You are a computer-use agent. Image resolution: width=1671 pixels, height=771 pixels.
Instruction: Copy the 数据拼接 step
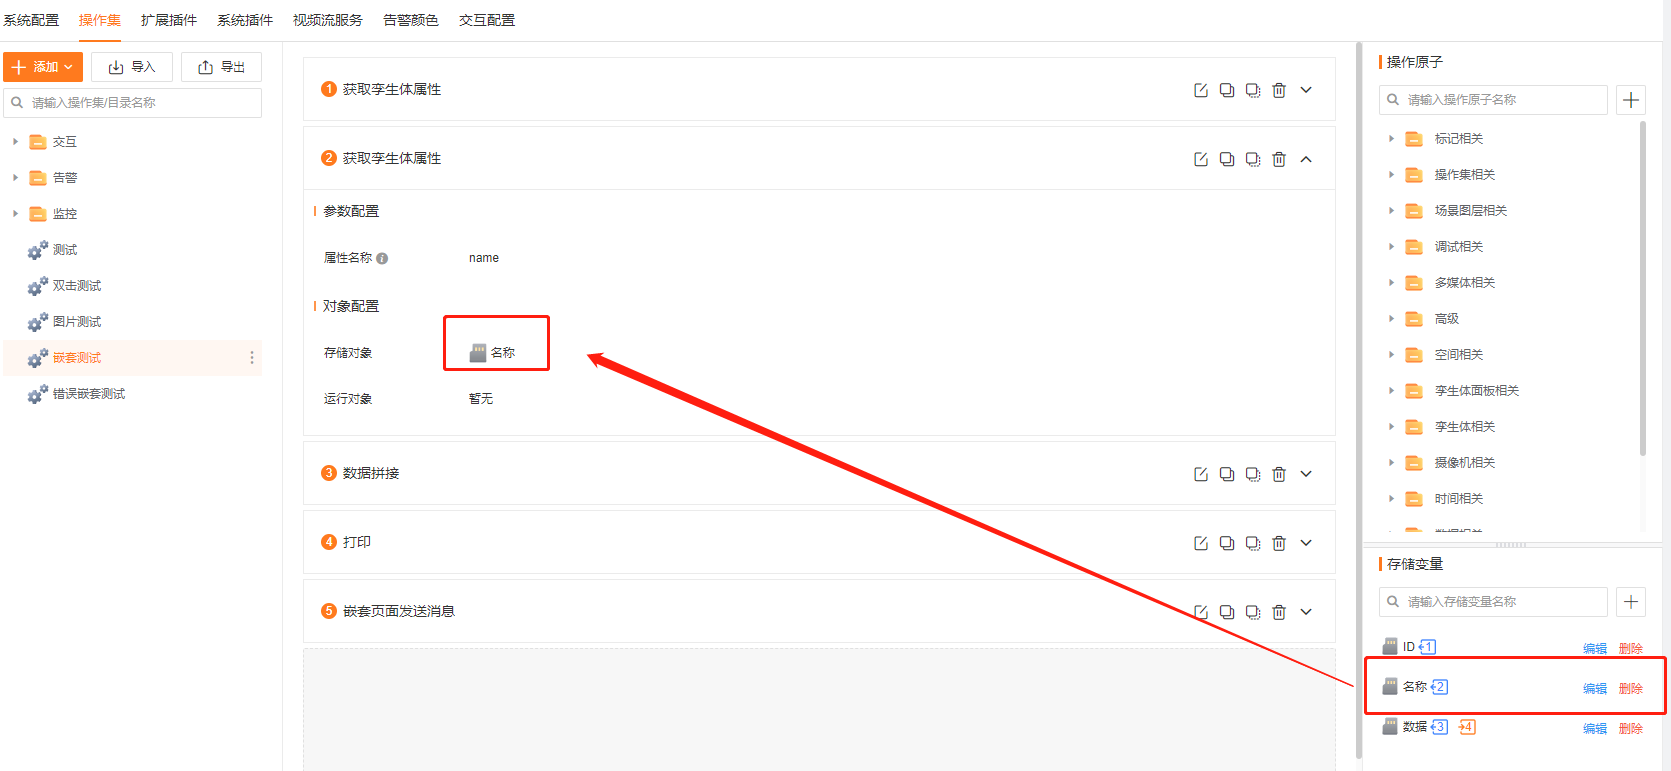coord(1227,474)
